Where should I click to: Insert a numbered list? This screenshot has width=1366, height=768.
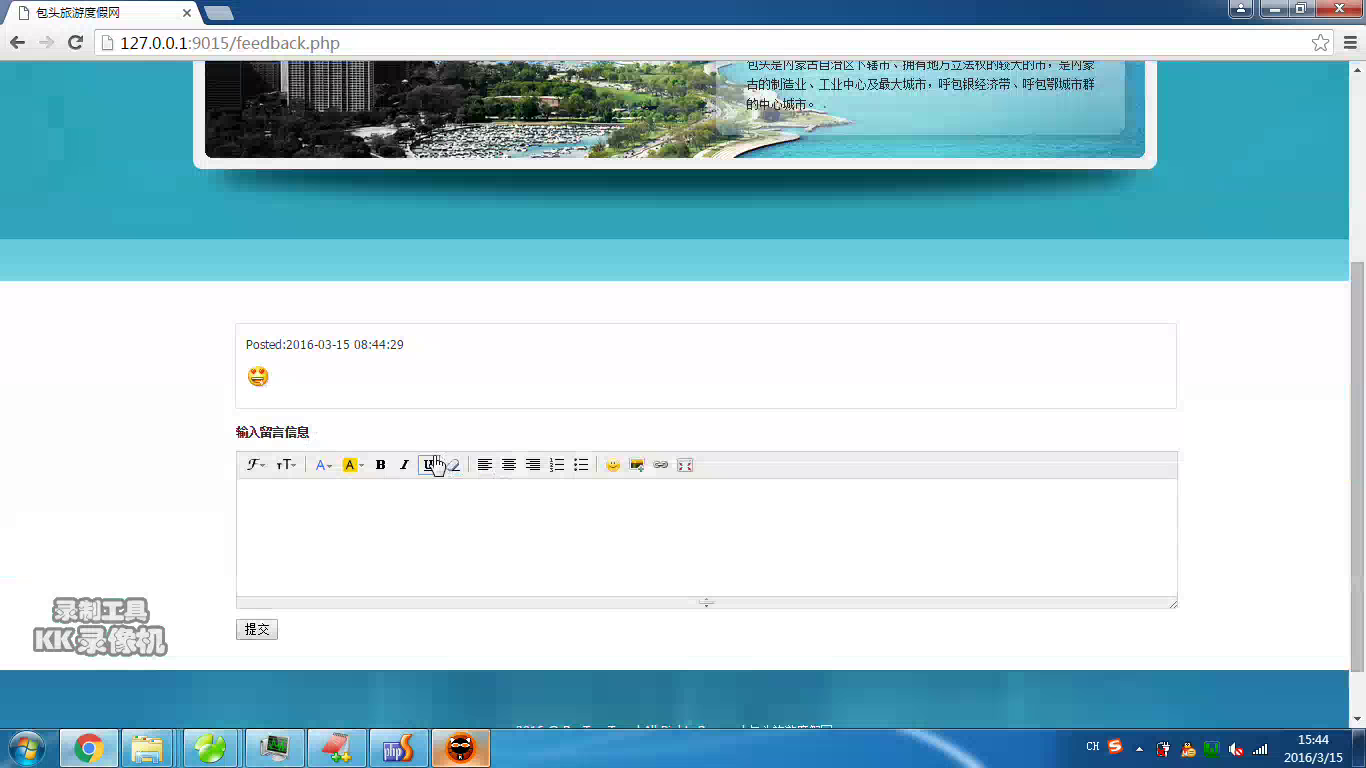[557, 465]
